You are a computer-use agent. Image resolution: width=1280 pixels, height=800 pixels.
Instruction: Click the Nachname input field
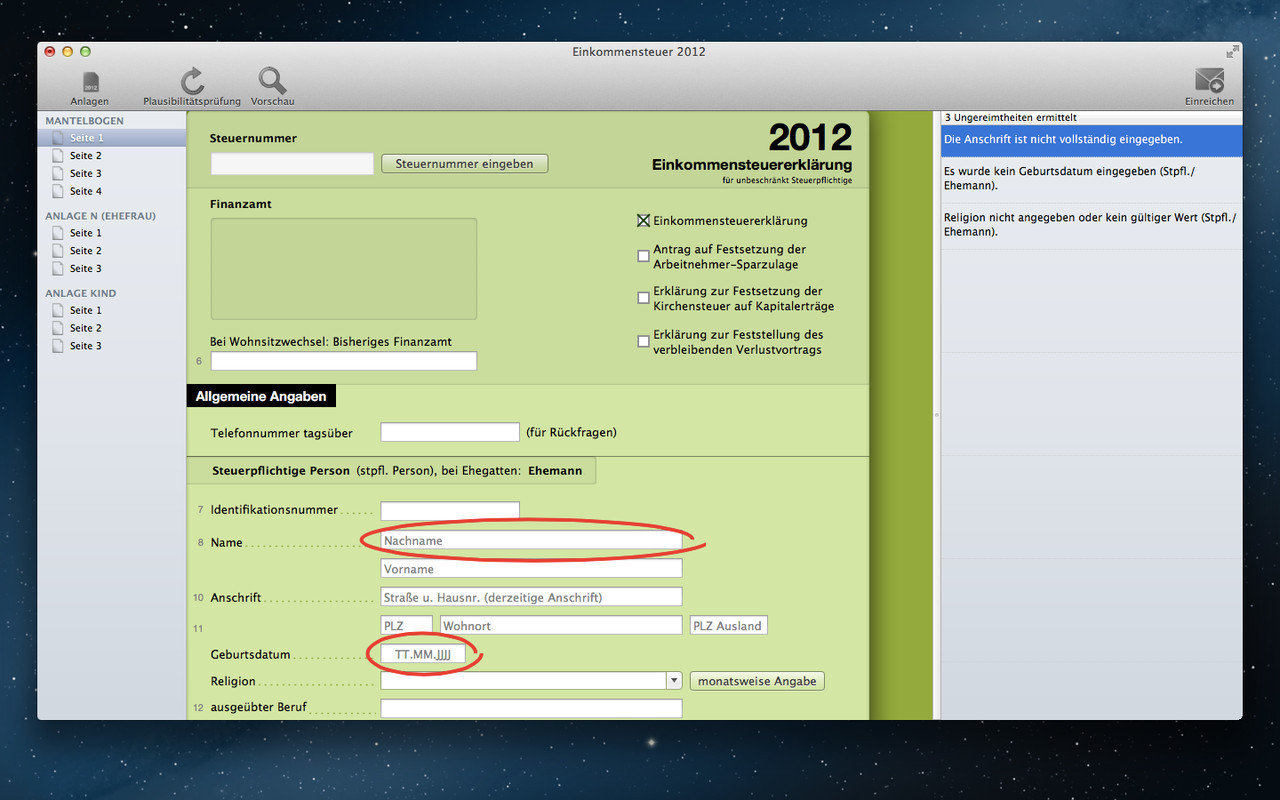(531, 540)
